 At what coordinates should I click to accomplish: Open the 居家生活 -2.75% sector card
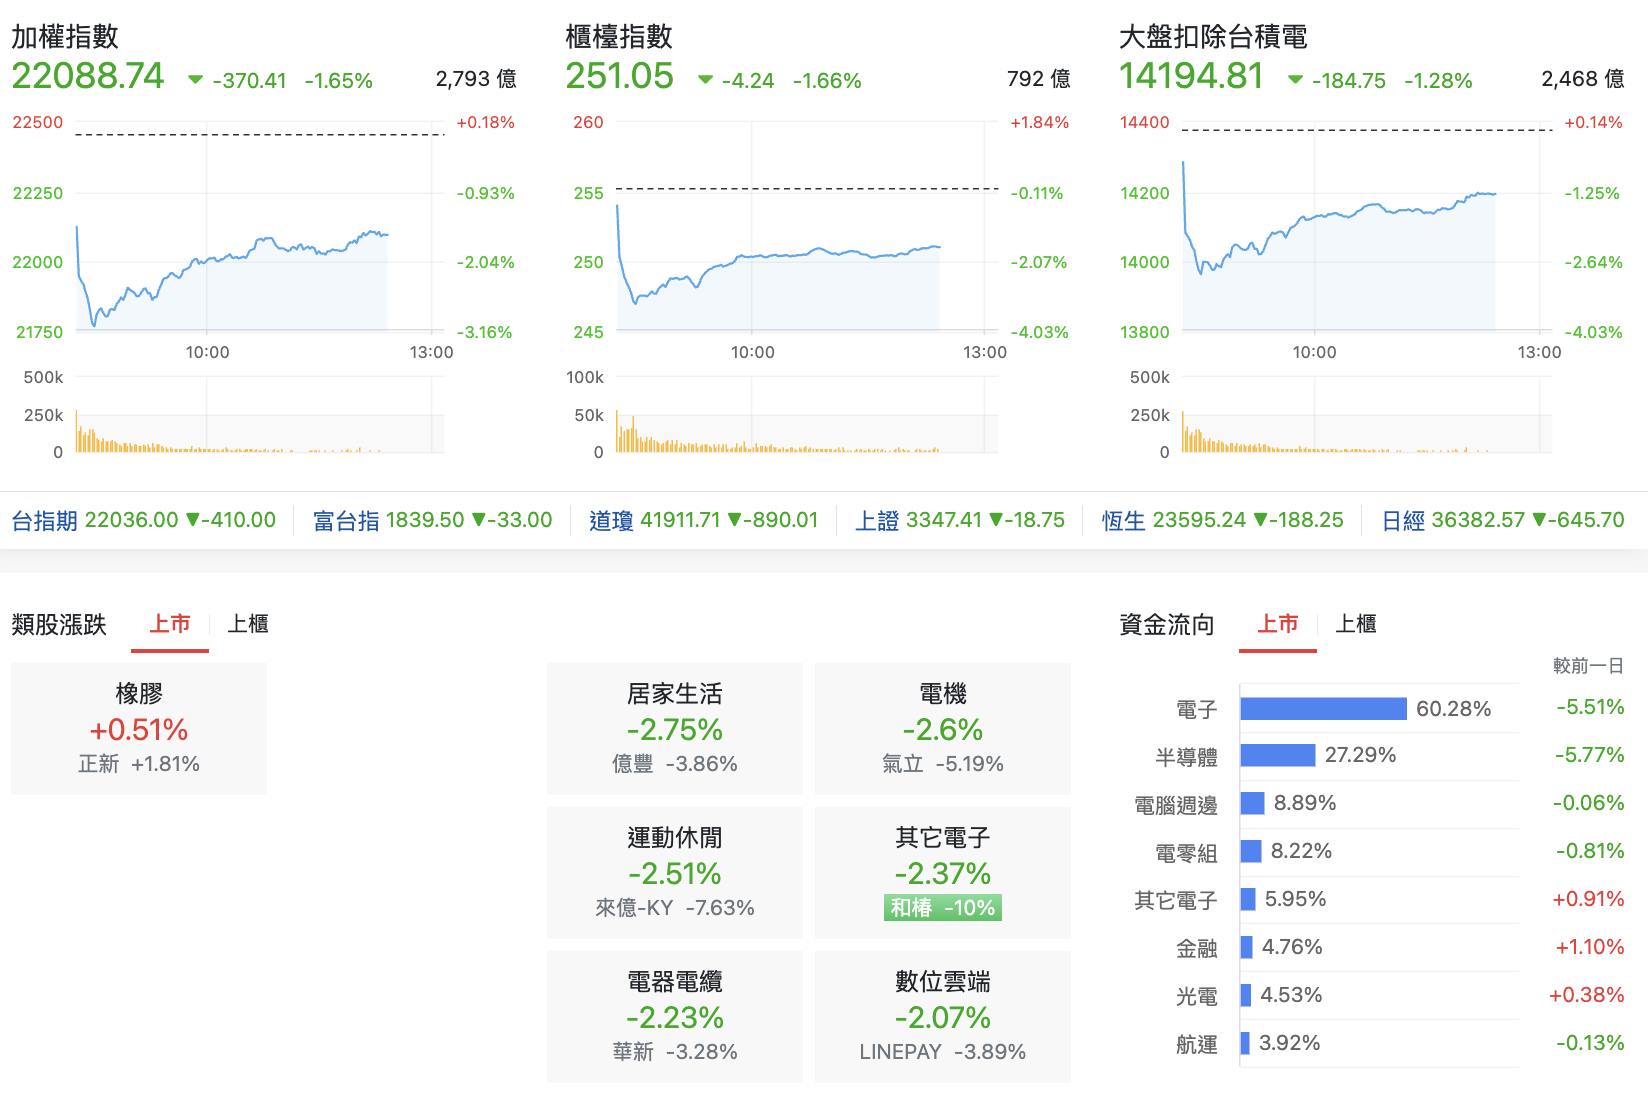tap(675, 729)
